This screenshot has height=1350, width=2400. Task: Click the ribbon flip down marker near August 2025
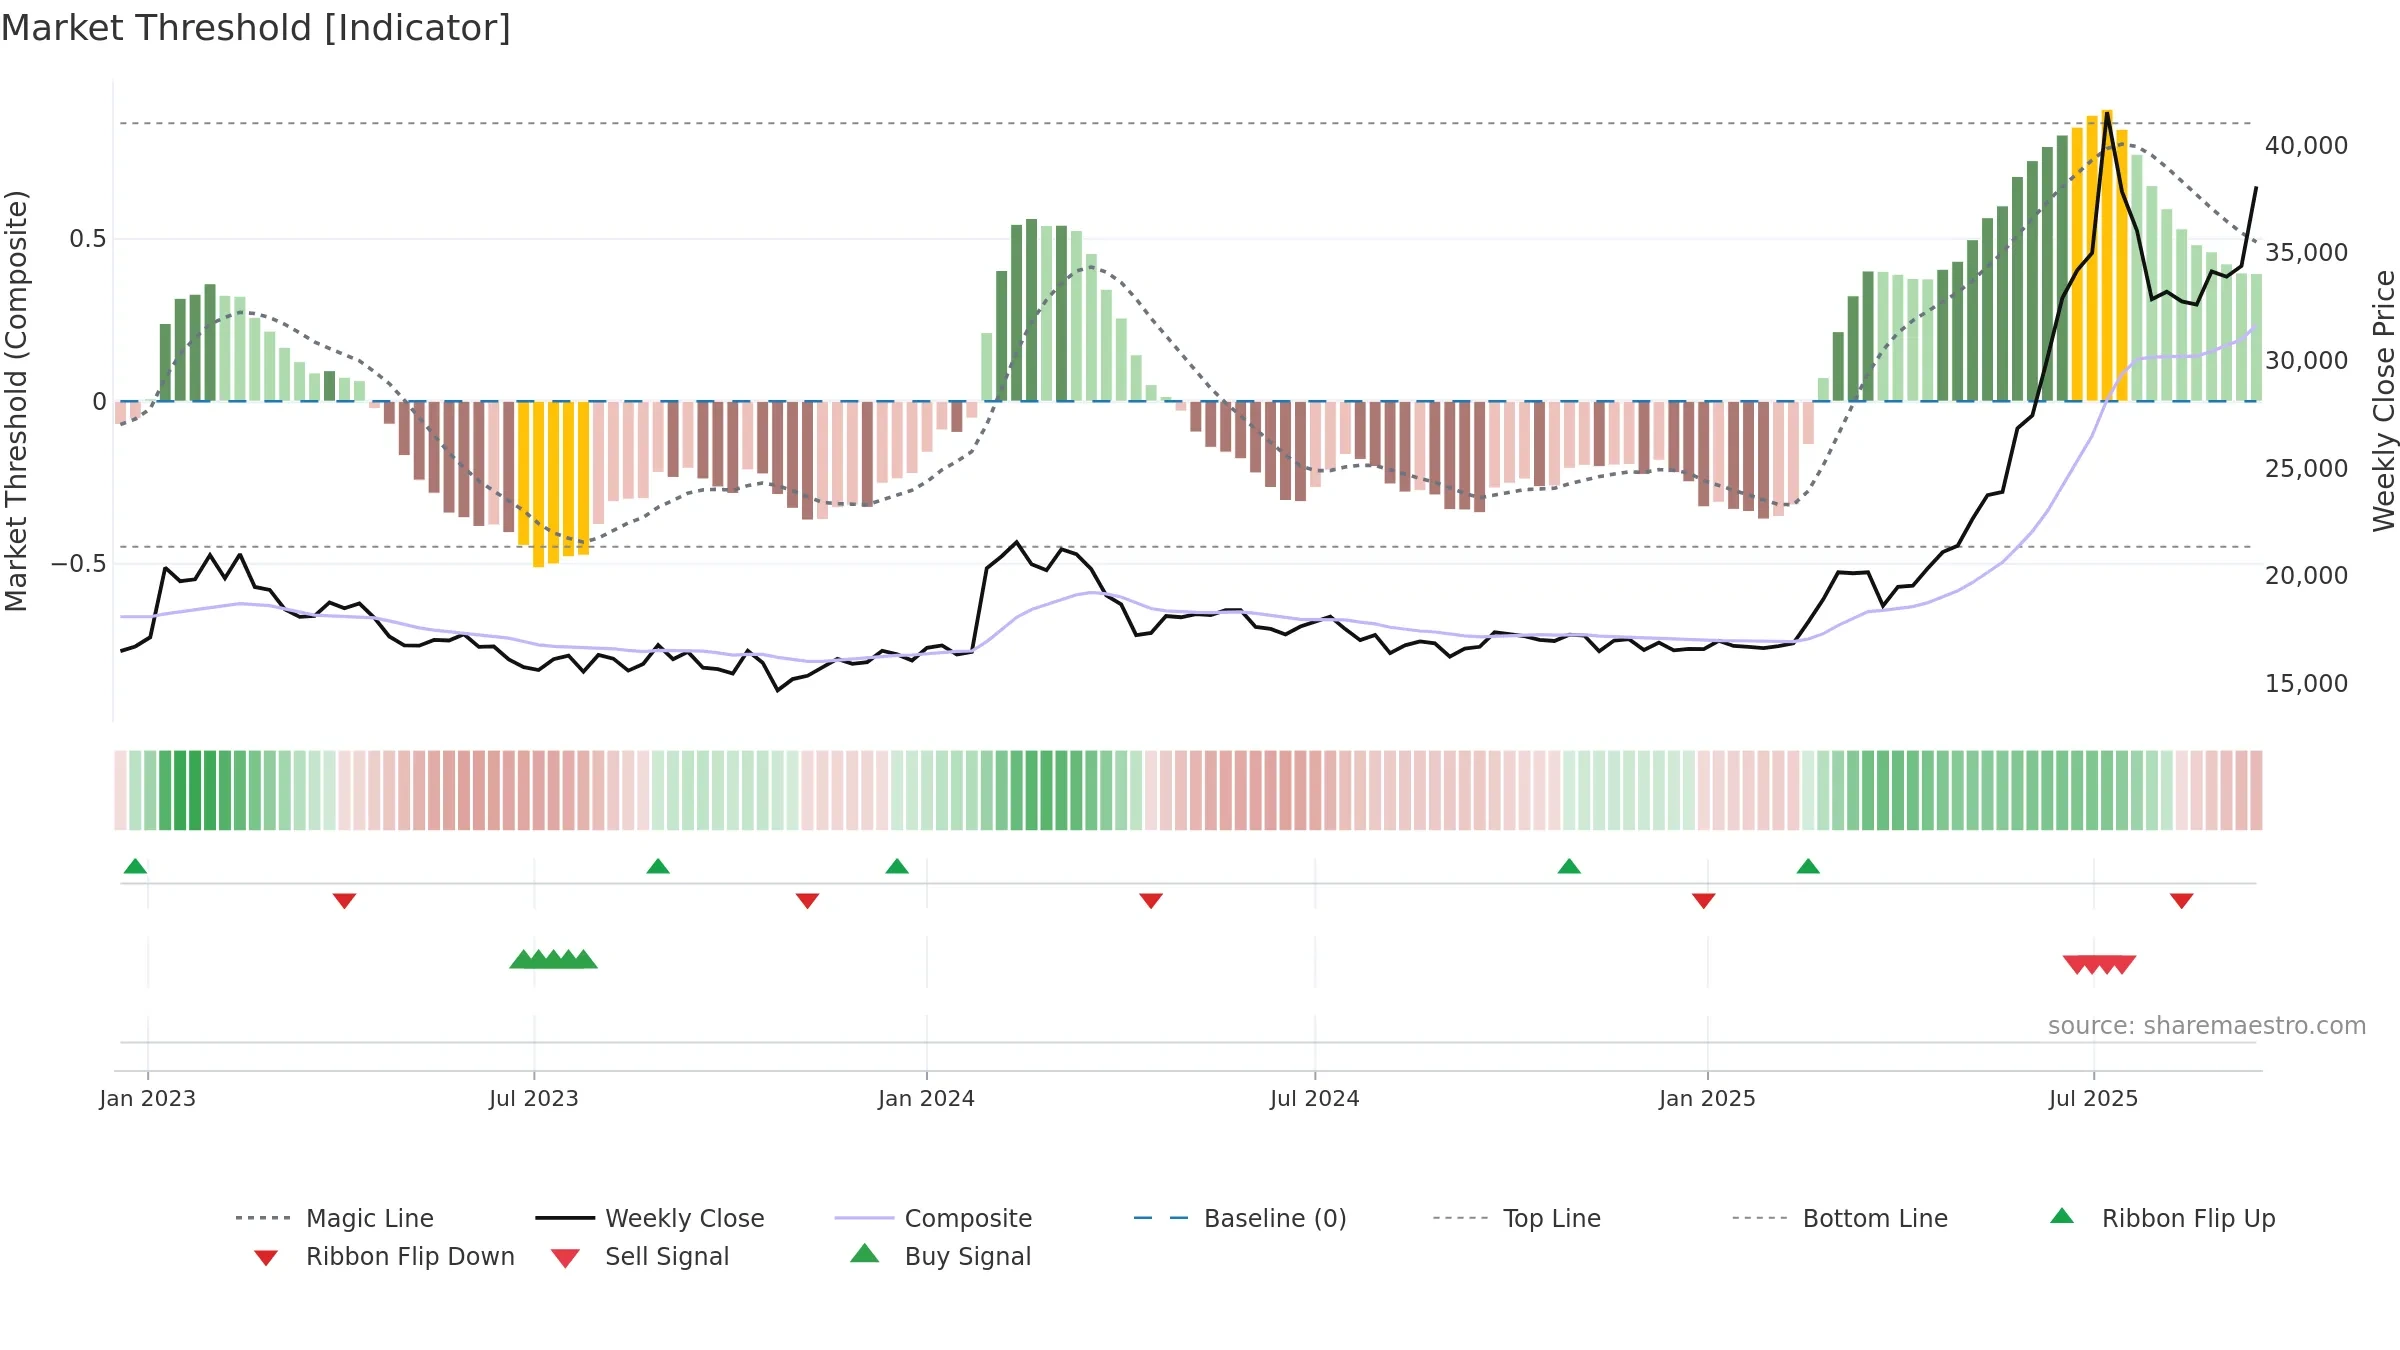[2182, 901]
